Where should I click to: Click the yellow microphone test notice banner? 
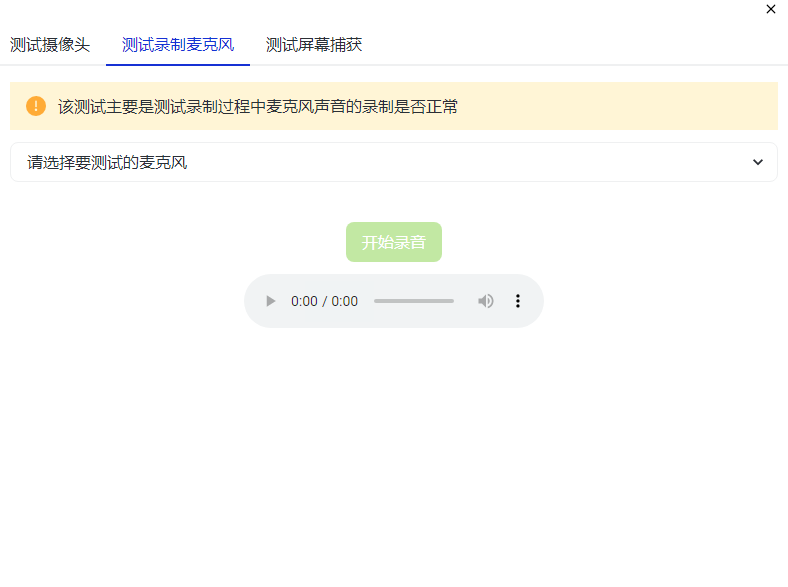pos(394,106)
